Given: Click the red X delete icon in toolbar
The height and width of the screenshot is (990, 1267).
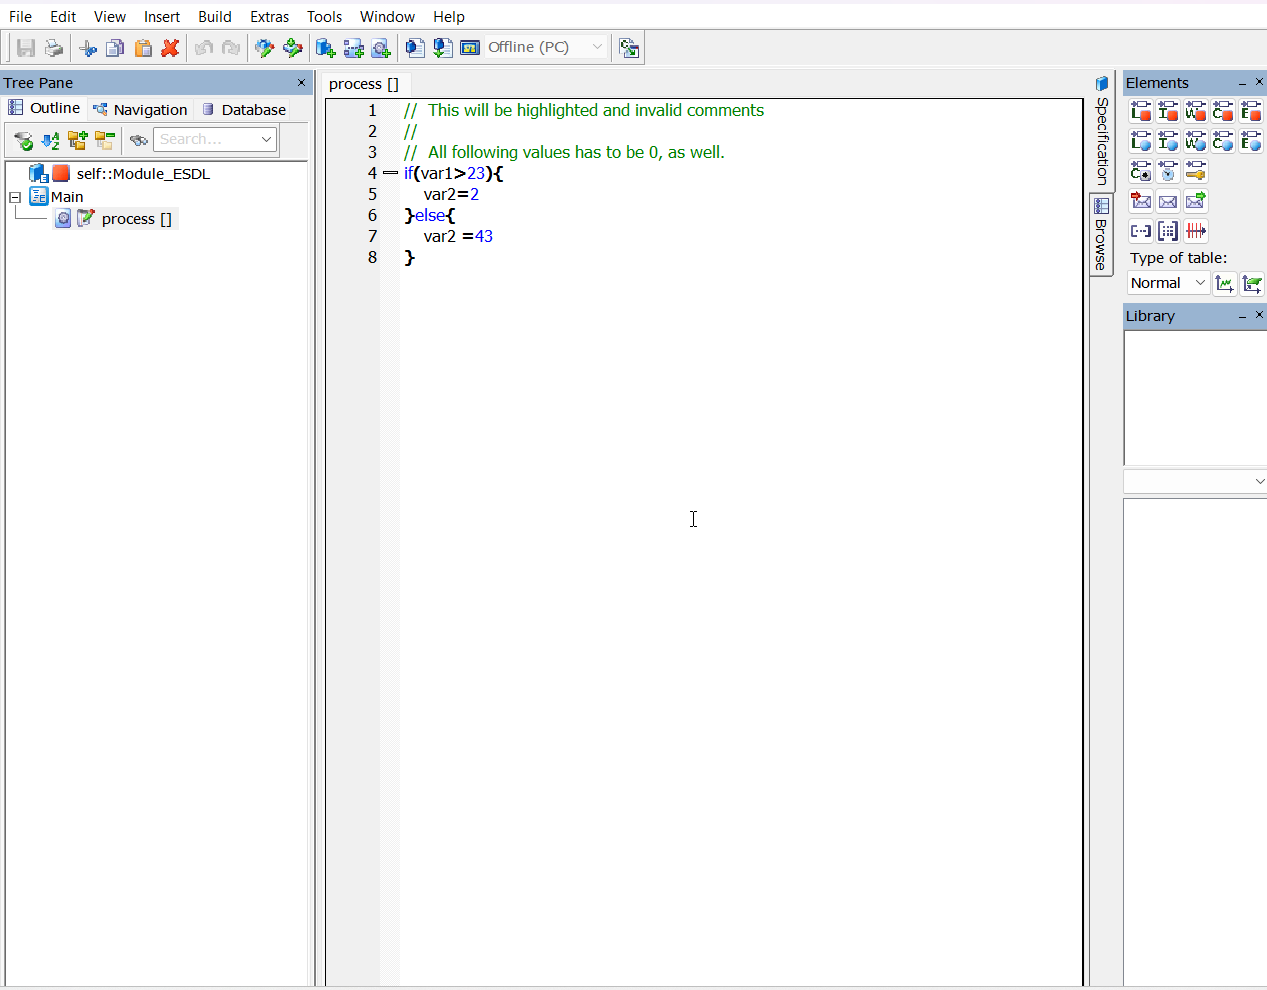Looking at the screenshot, I should [x=170, y=48].
